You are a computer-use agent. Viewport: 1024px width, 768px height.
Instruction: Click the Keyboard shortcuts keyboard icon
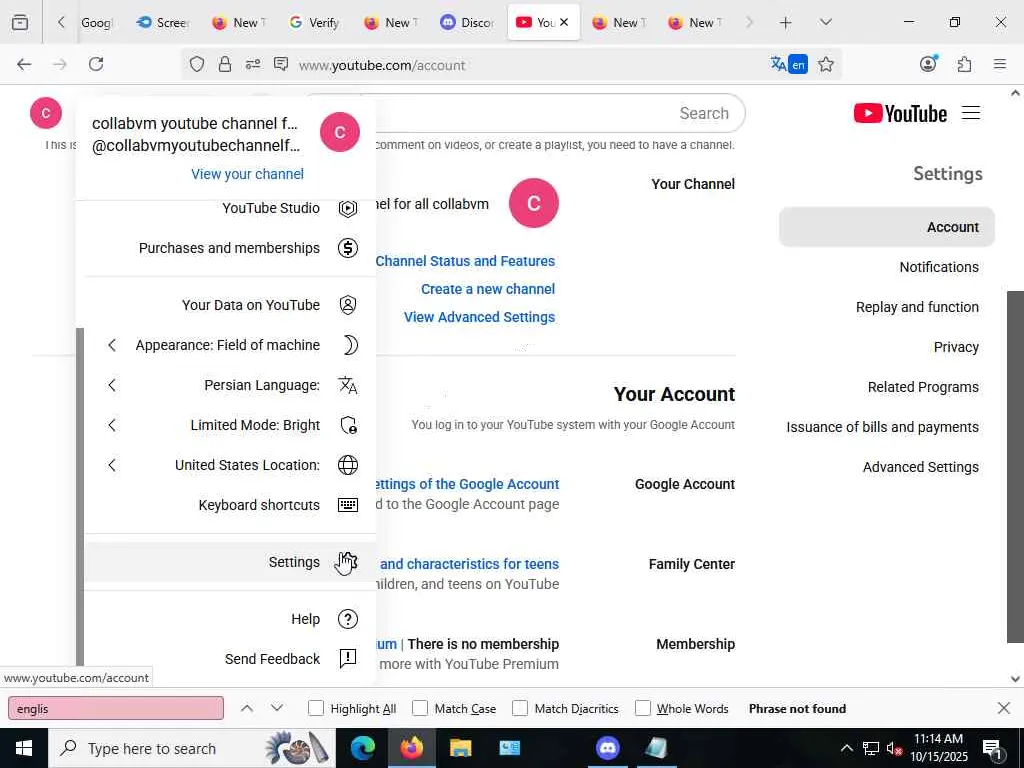coord(347,505)
